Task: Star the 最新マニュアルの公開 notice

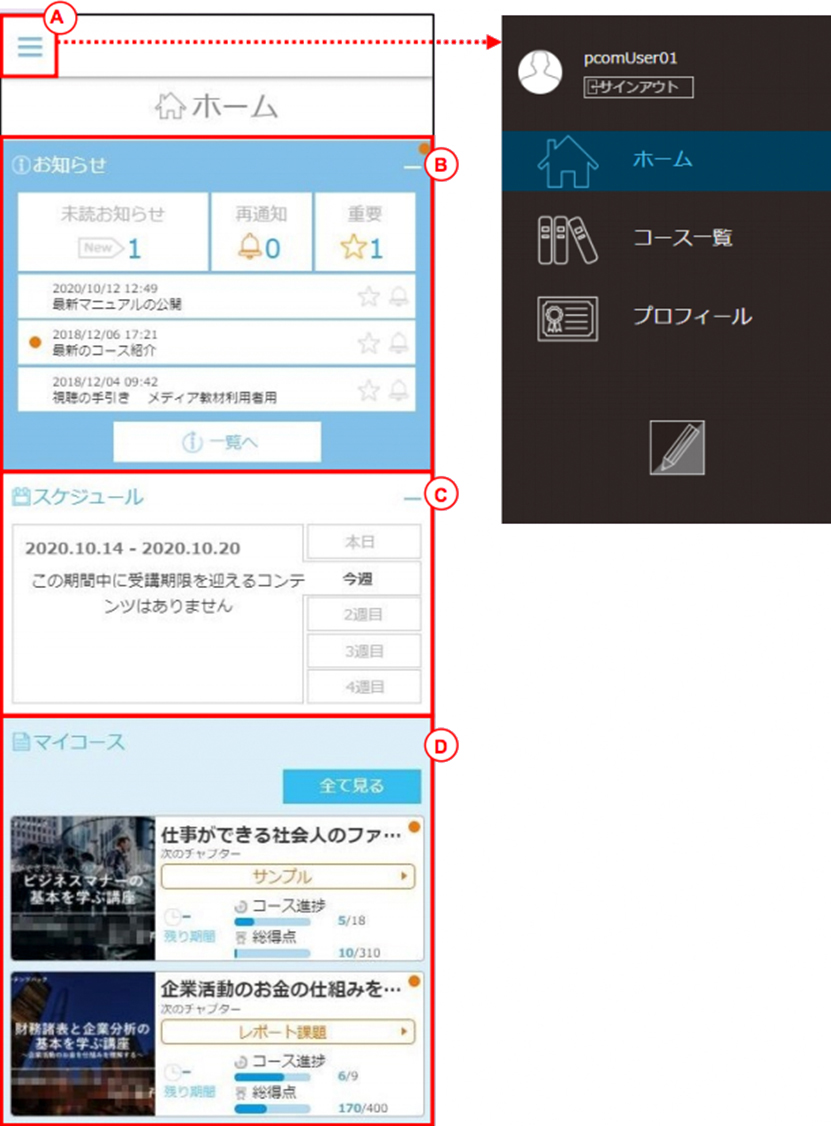Action: 368,296
